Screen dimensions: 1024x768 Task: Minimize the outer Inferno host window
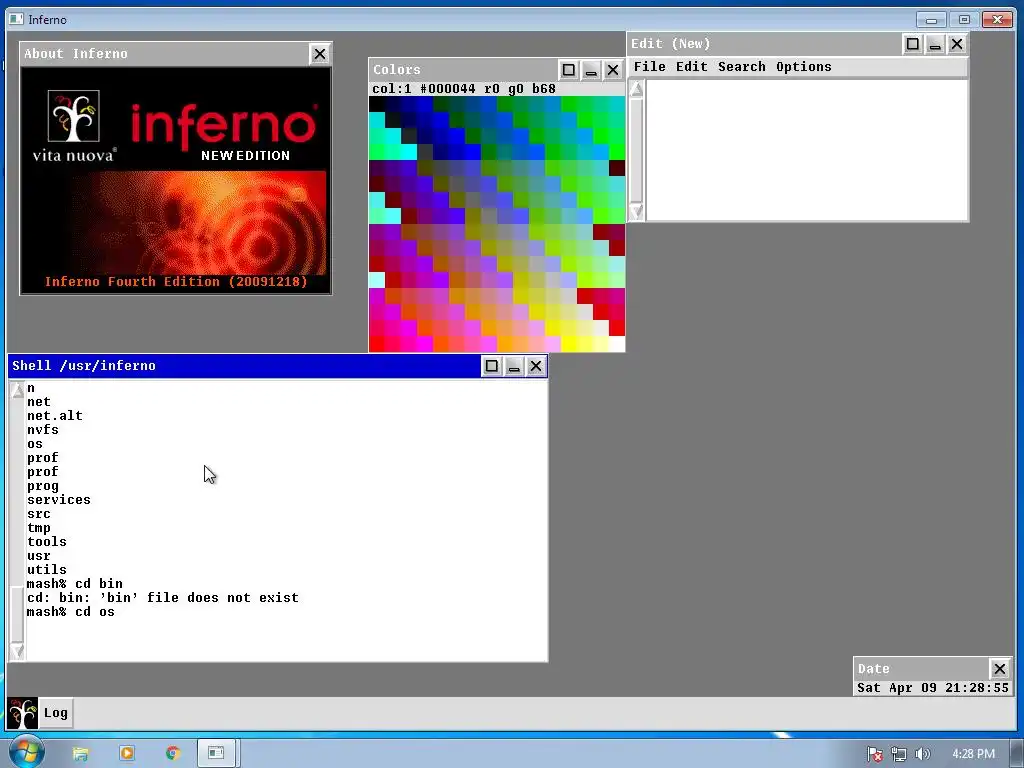point(931,20)
